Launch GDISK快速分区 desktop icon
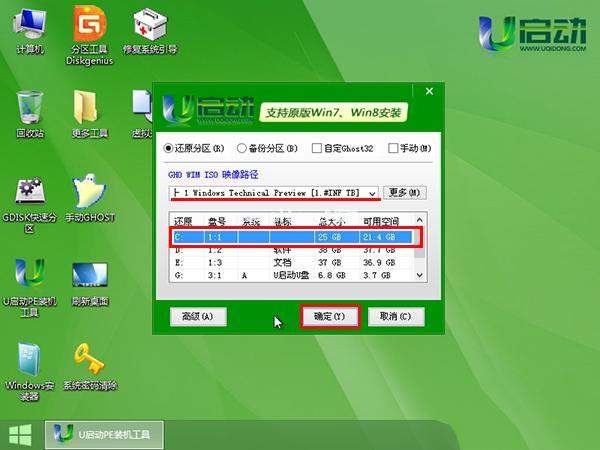The image size is (600, 450). (29, 205)
